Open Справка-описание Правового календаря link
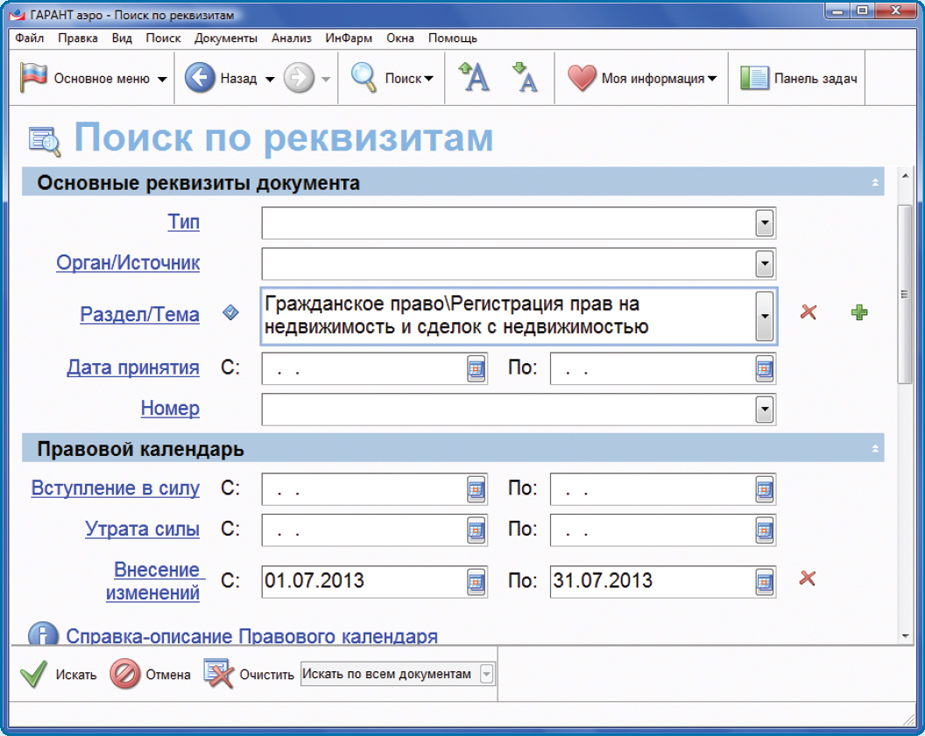 click(251, 636)
